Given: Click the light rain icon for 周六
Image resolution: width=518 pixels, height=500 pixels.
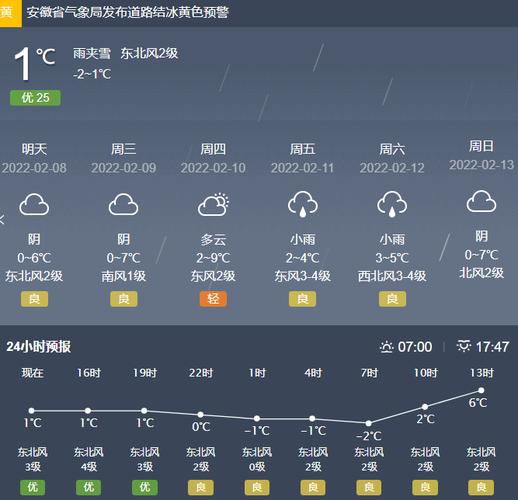Looking at the screenshot, I should pos(392,204).
